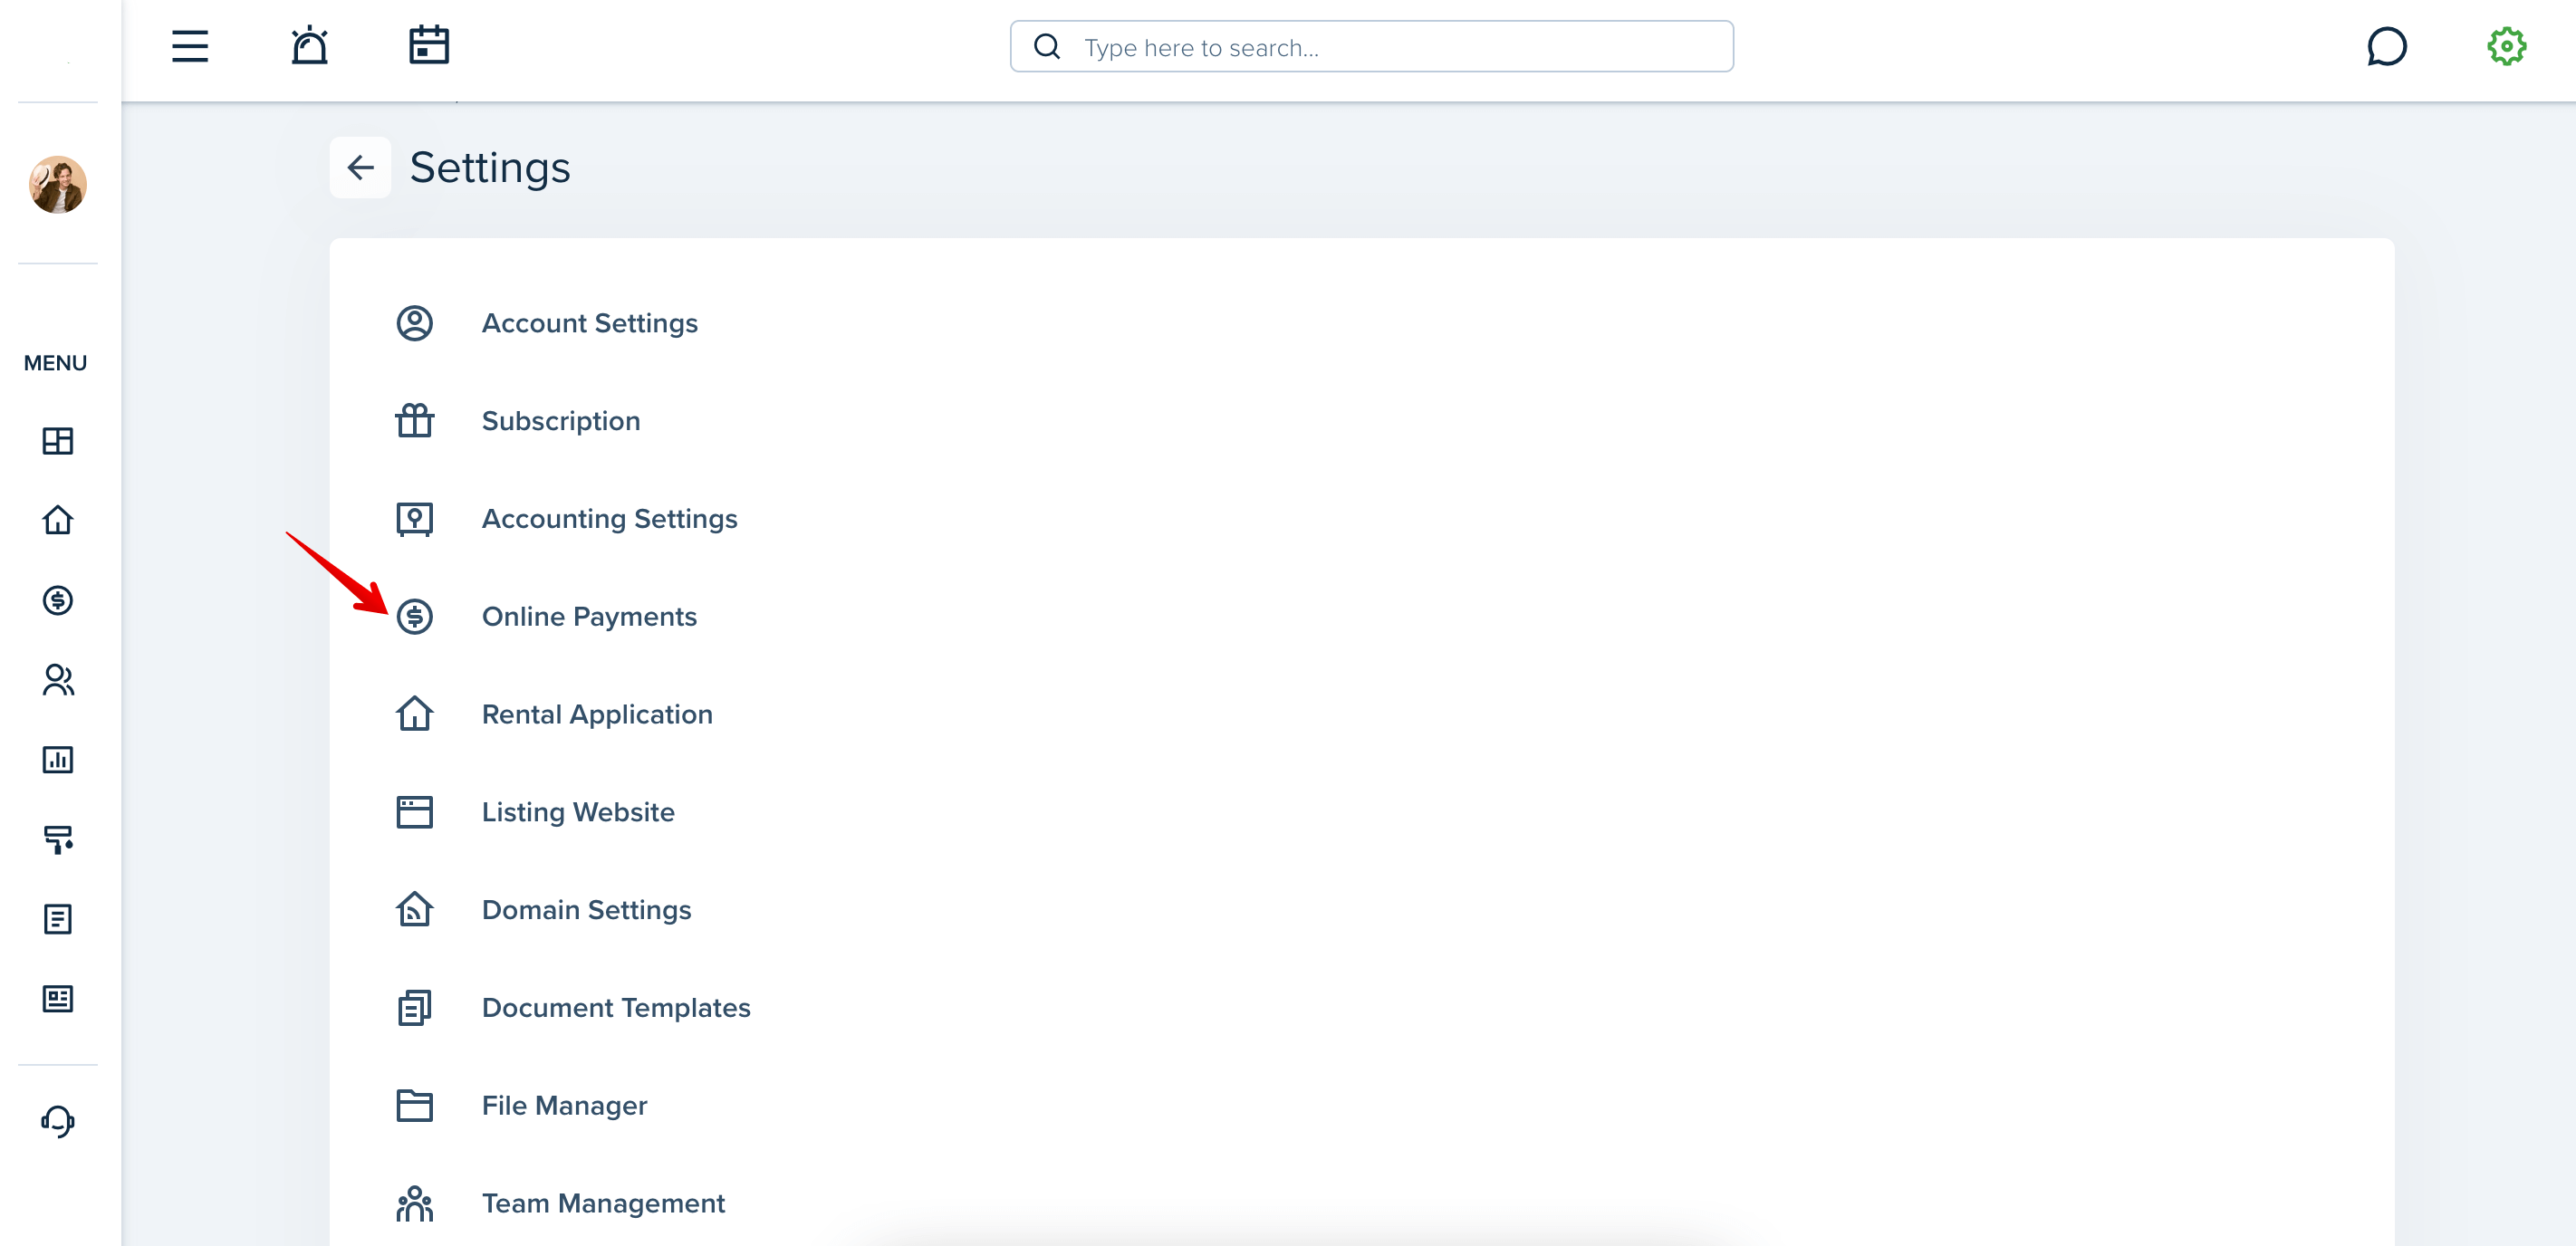Image resolution: width=2576 pixels, height=1246 pixels.
Task: Go back using the arrow button
Action: (x=360, y=167)
